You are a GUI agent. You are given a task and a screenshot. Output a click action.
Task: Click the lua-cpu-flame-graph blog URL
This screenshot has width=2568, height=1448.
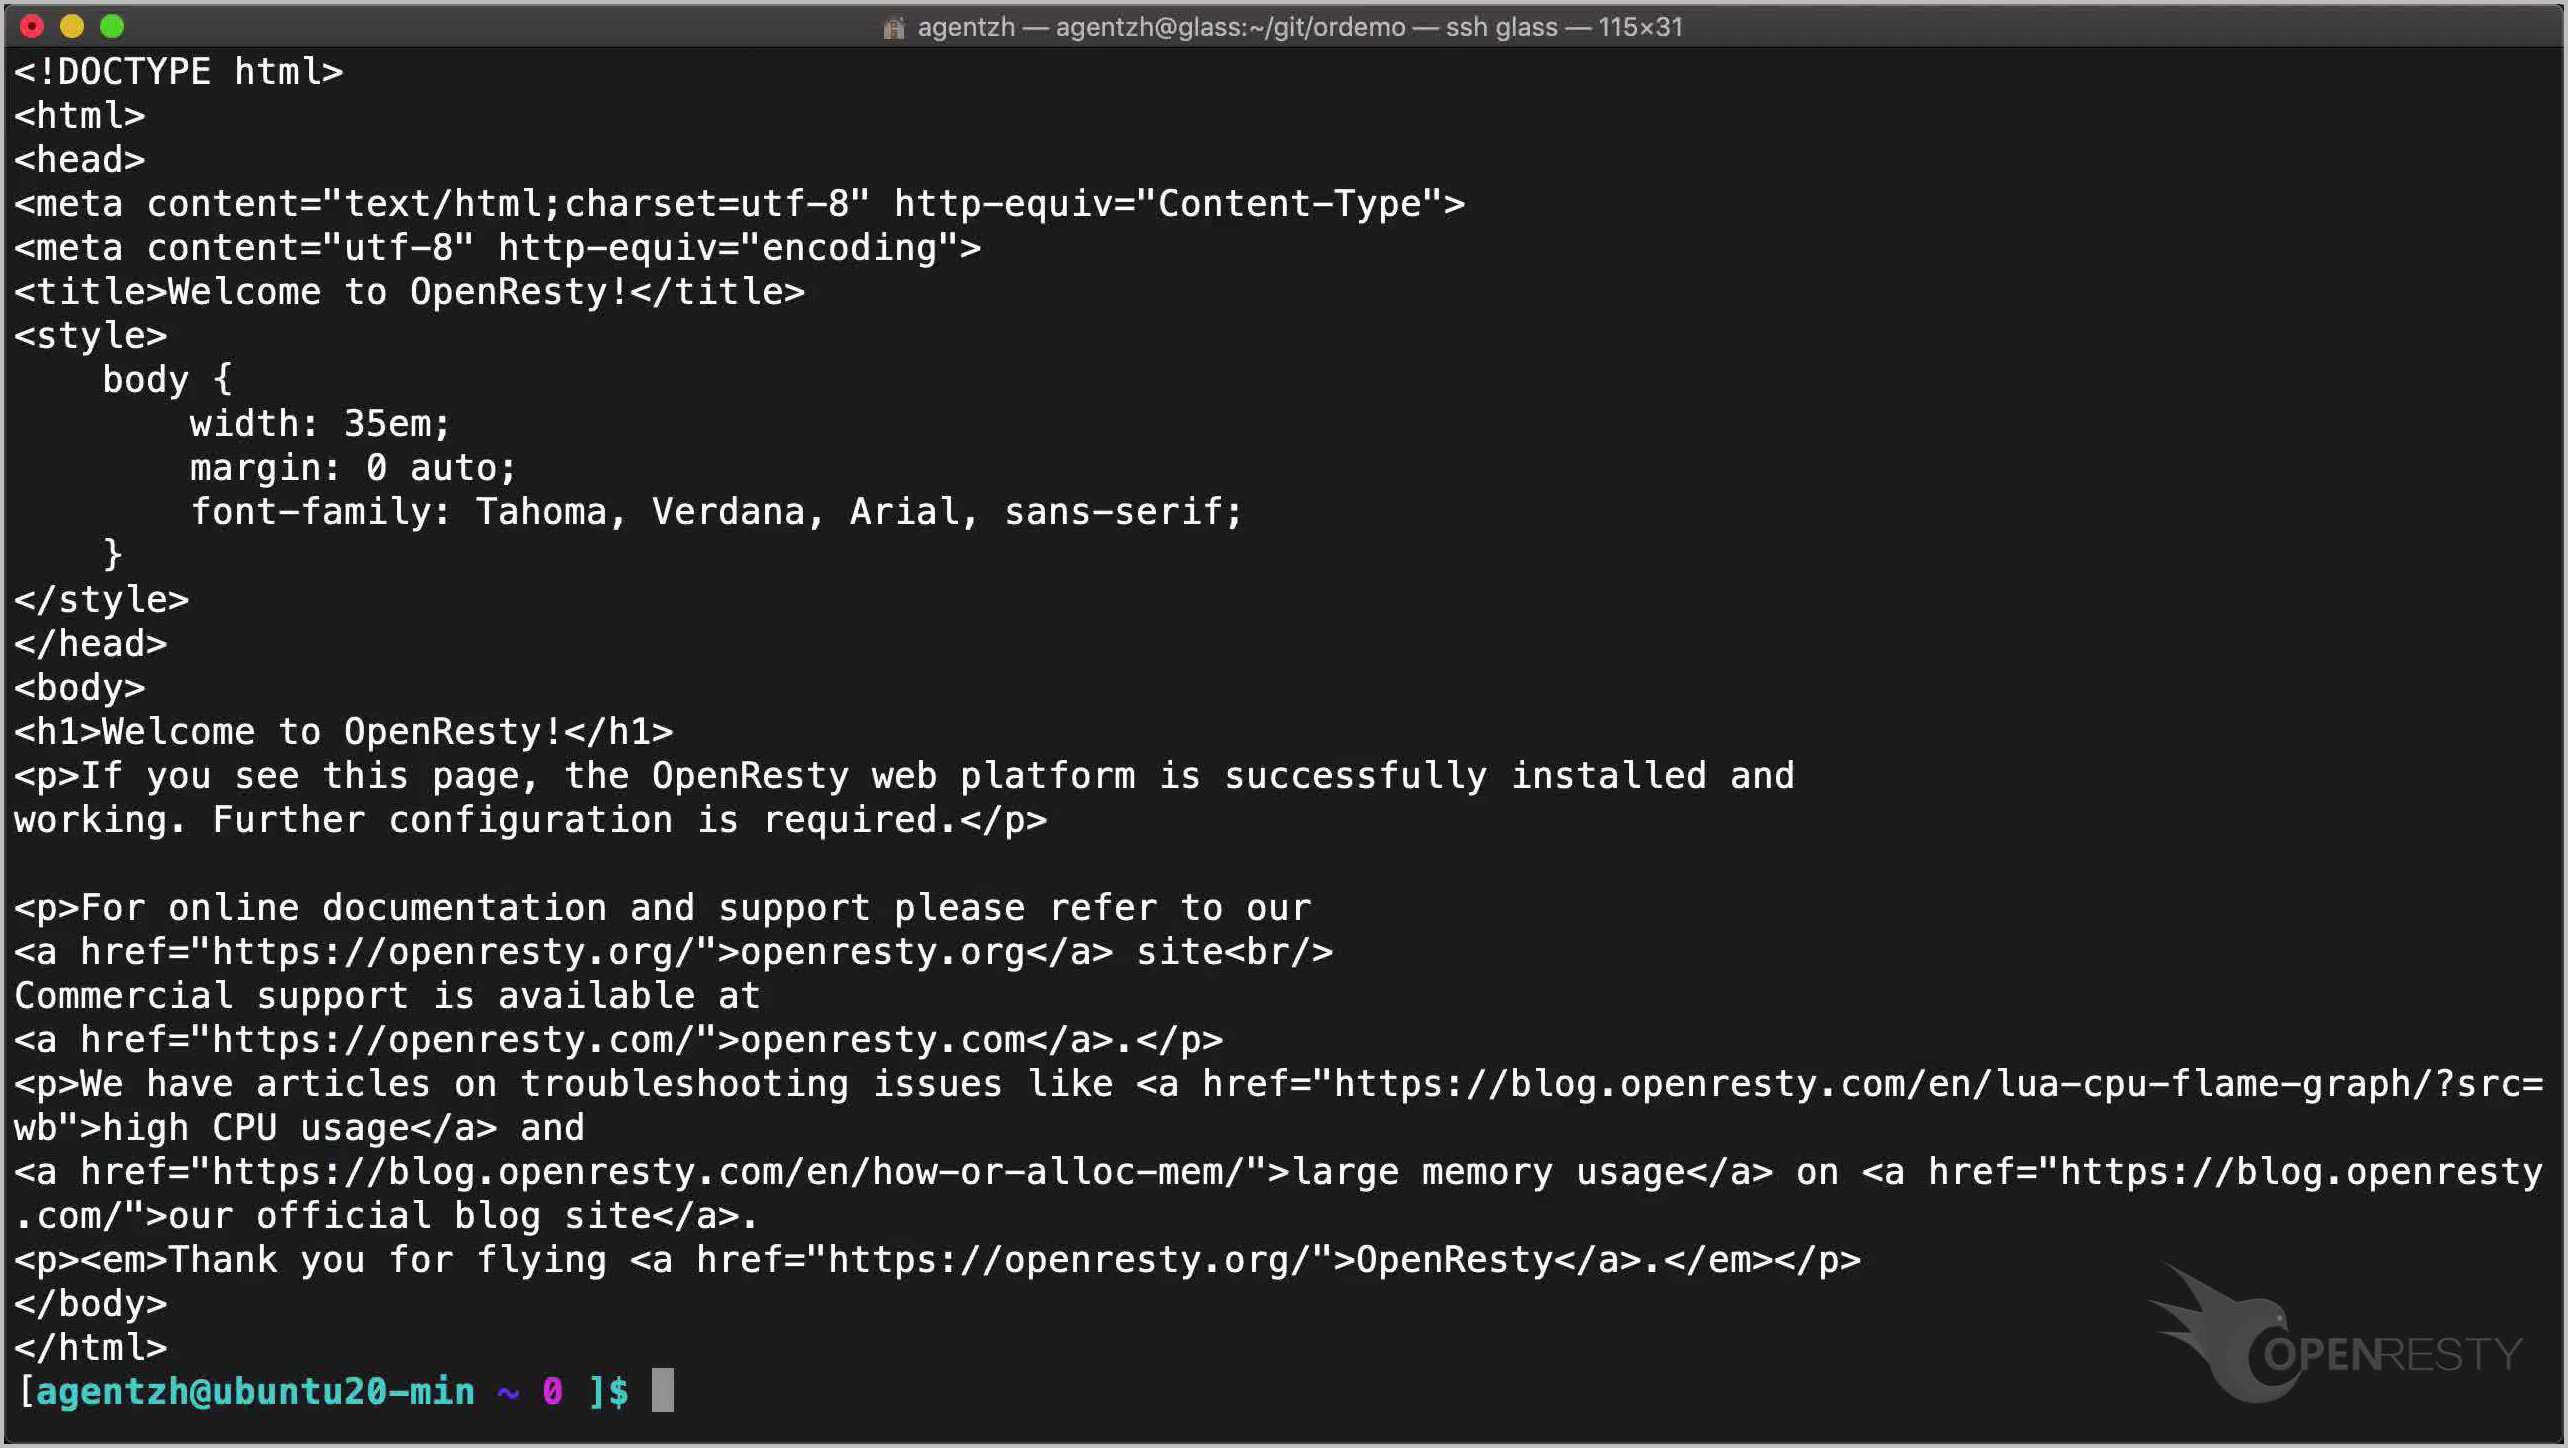coord(1900,1084)
